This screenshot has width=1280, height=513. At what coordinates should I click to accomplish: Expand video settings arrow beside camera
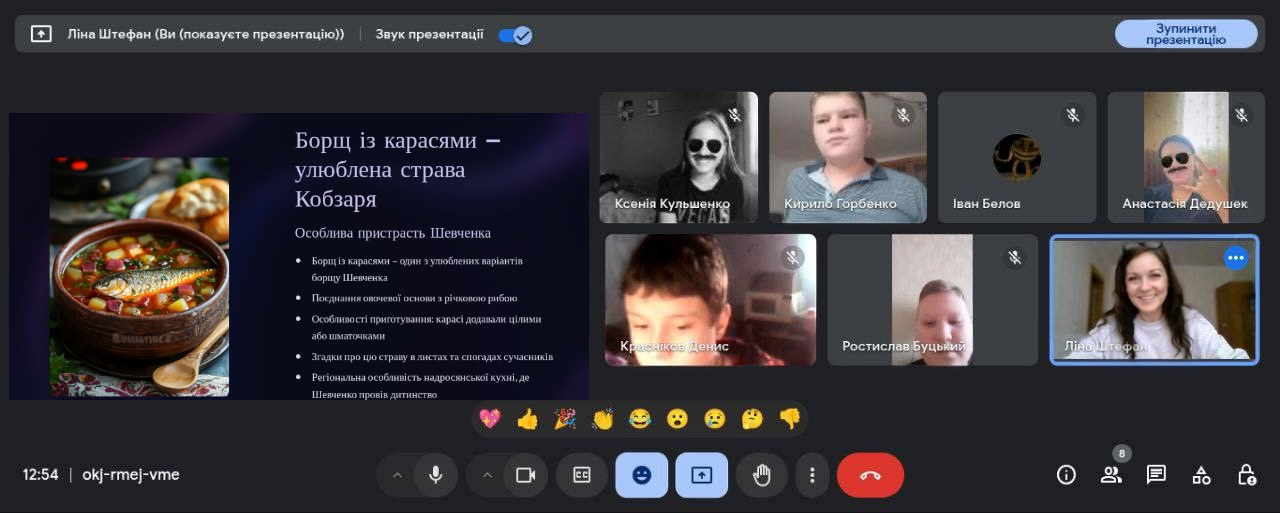coord(487,475)
